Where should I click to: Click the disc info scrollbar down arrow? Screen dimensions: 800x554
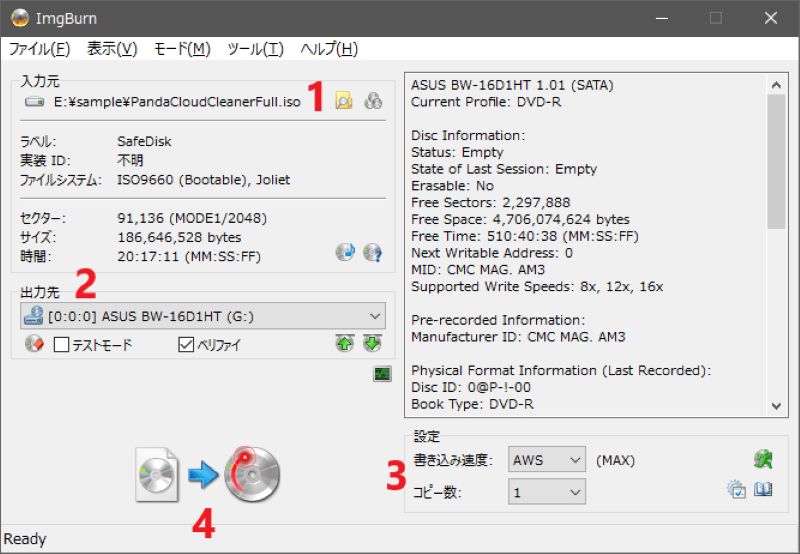[x=776, y=406]
